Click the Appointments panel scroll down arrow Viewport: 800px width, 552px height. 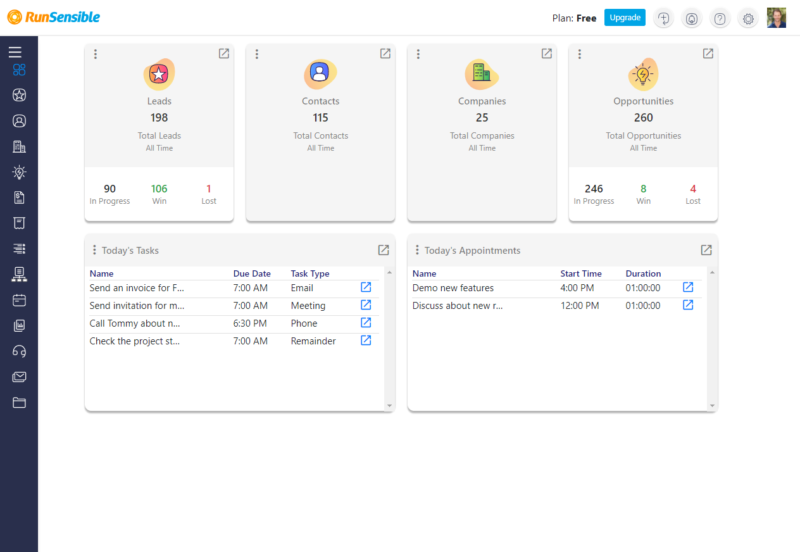(x=712, y=406)
